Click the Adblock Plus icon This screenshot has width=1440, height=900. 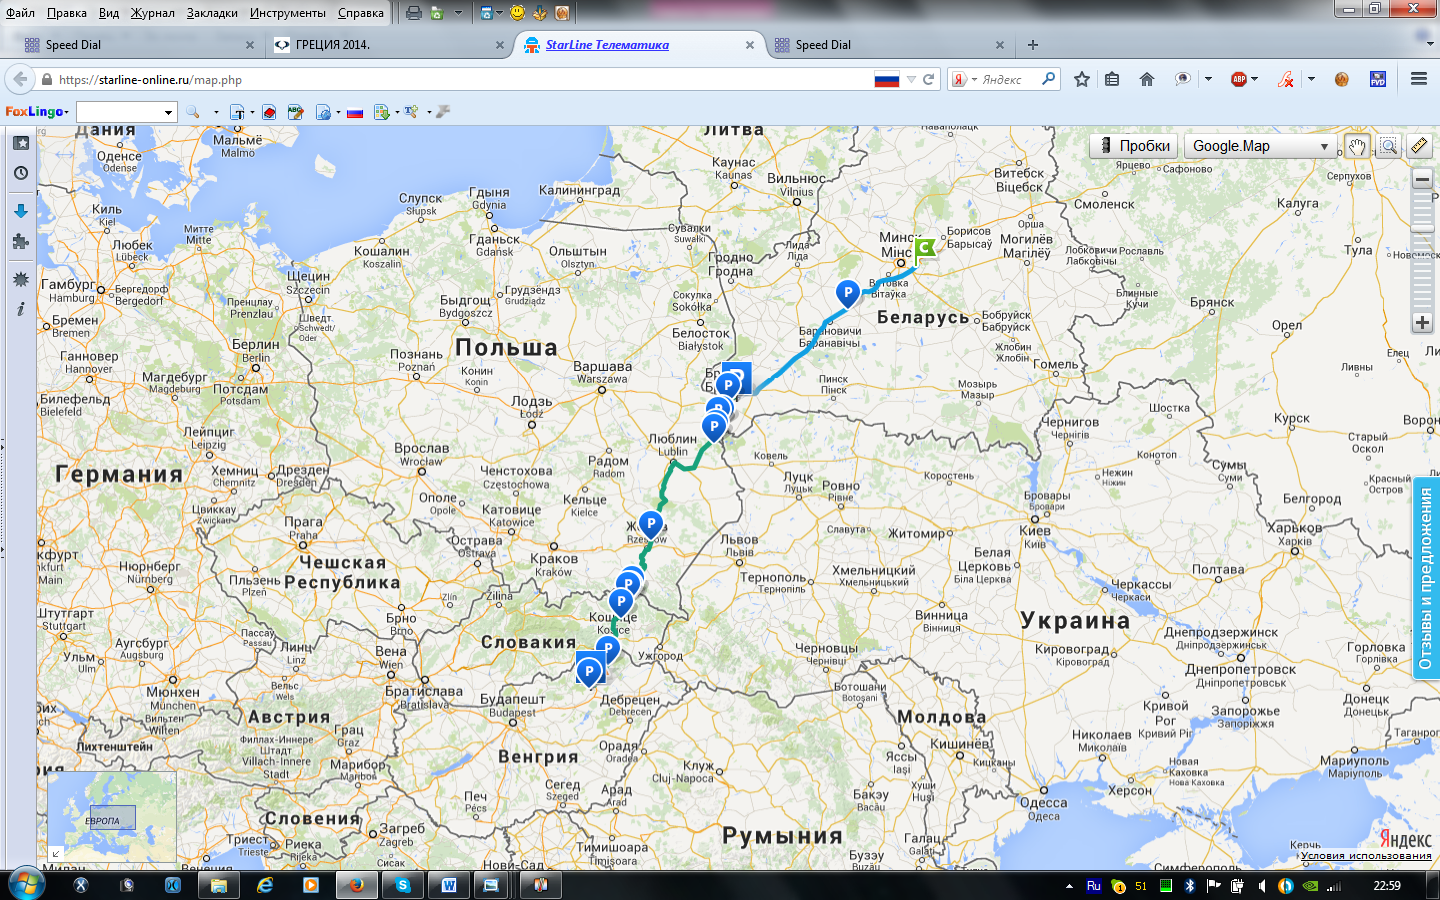coord(1239,79)
